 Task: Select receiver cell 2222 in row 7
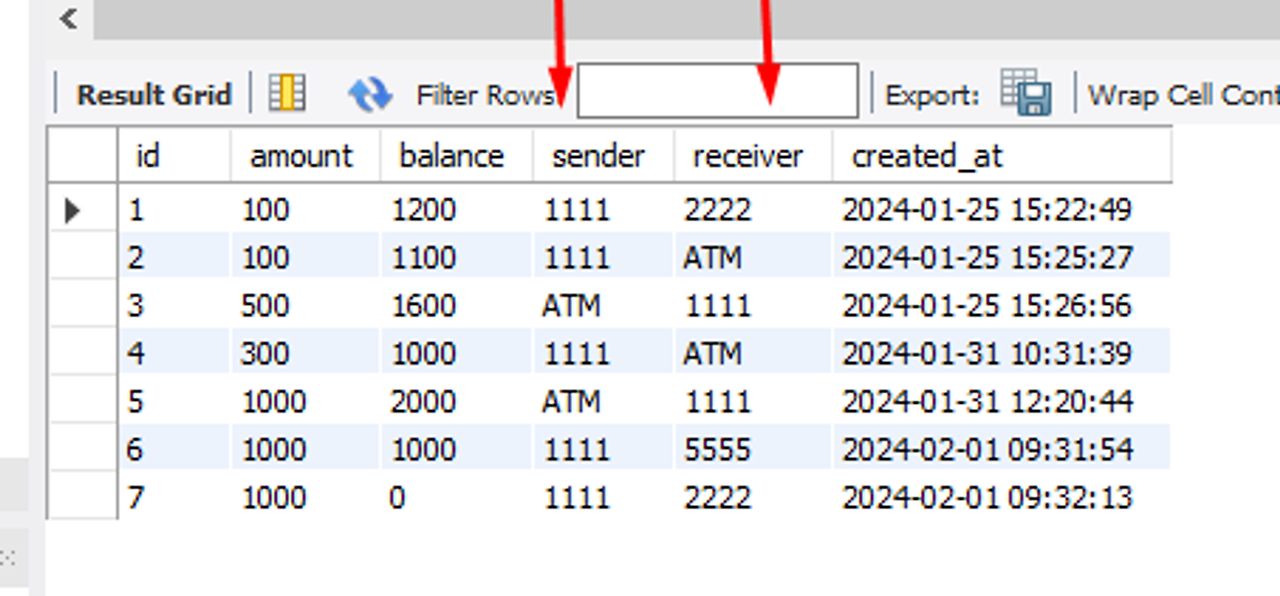(x=753, y=498)
